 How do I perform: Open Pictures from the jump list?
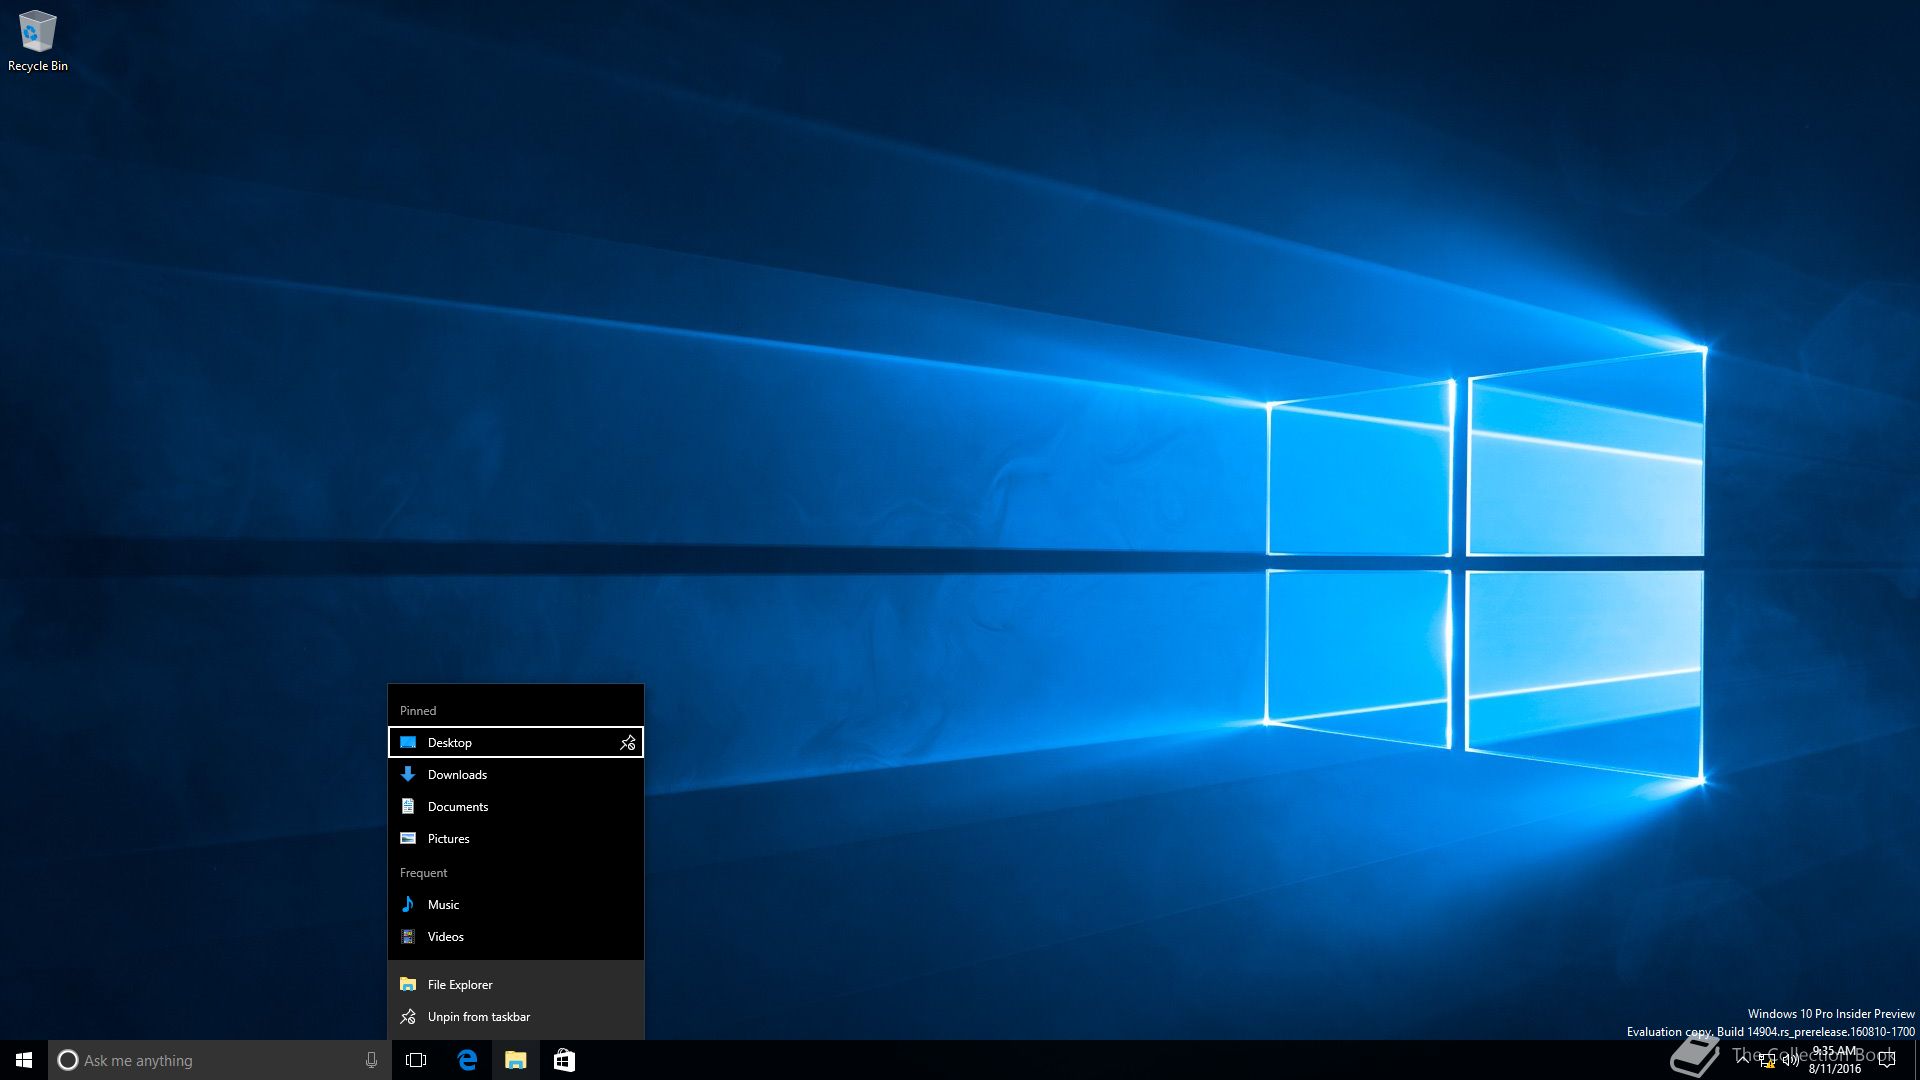[516, 838]
